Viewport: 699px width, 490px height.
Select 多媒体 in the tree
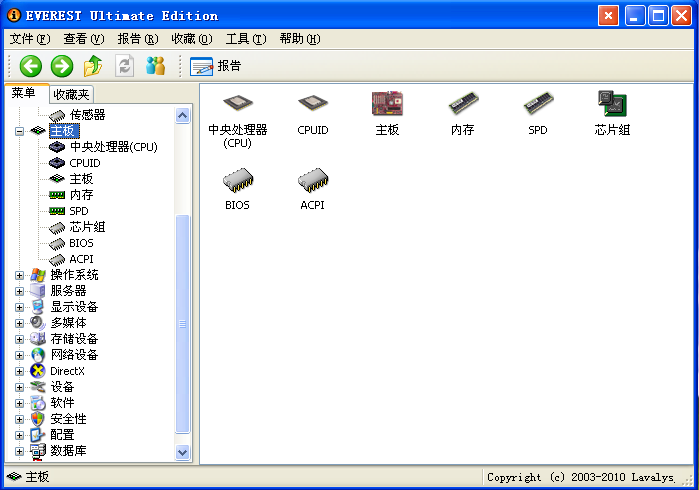click(68, 323)
